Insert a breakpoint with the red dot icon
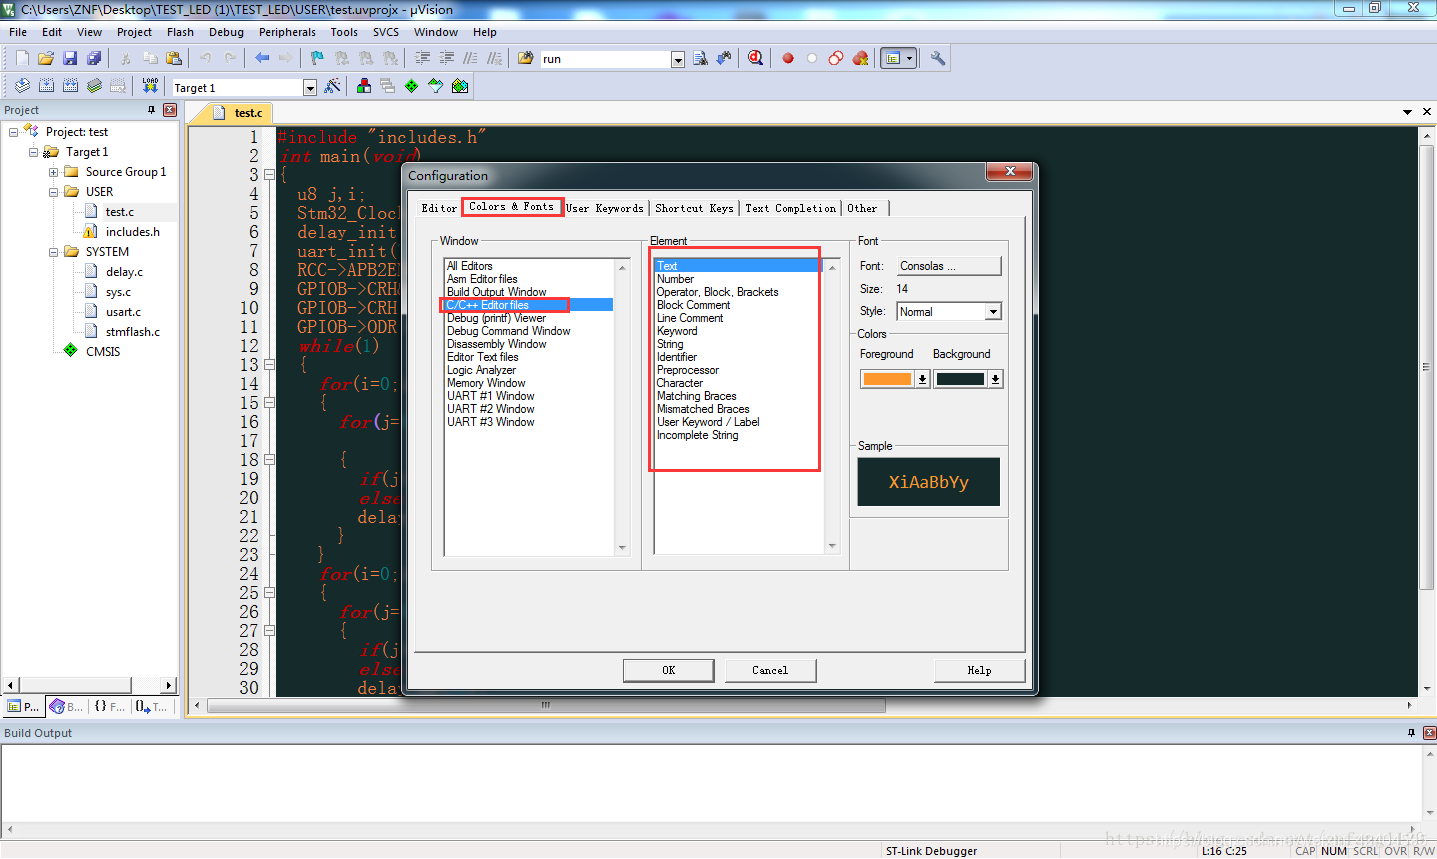 [x=788, y=58]
